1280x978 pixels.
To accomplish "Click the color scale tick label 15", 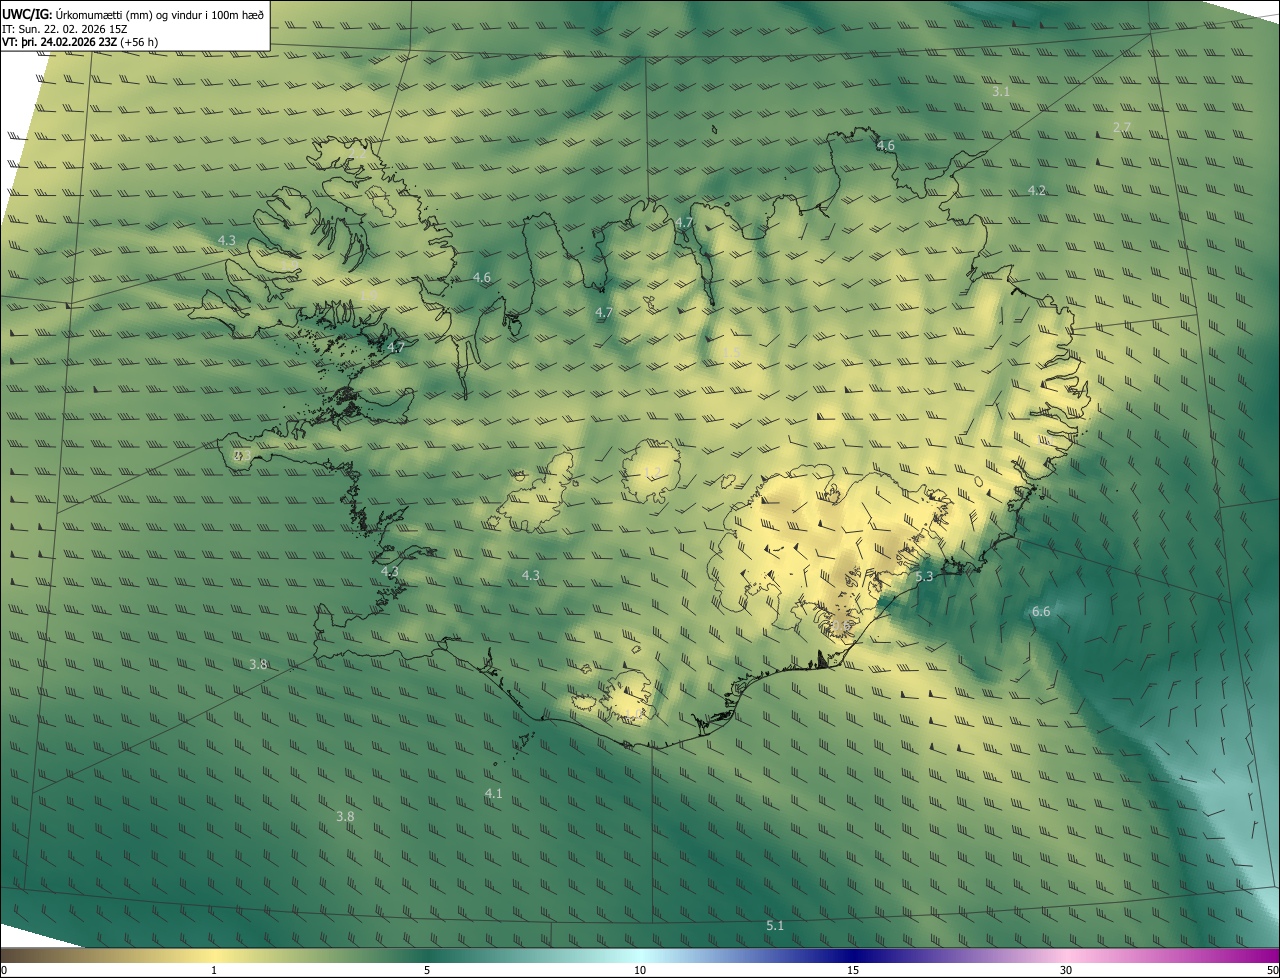I will [x=853, y=970].
